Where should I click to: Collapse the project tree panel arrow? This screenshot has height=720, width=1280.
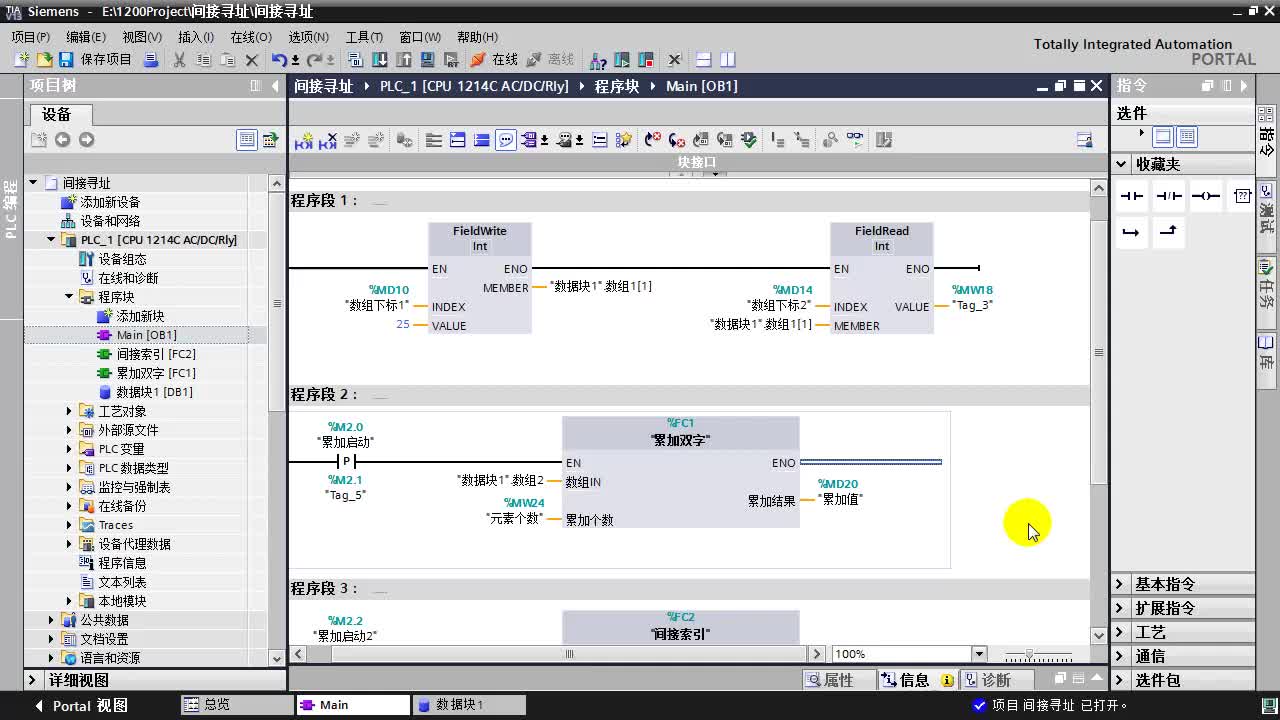click(275, 86)
